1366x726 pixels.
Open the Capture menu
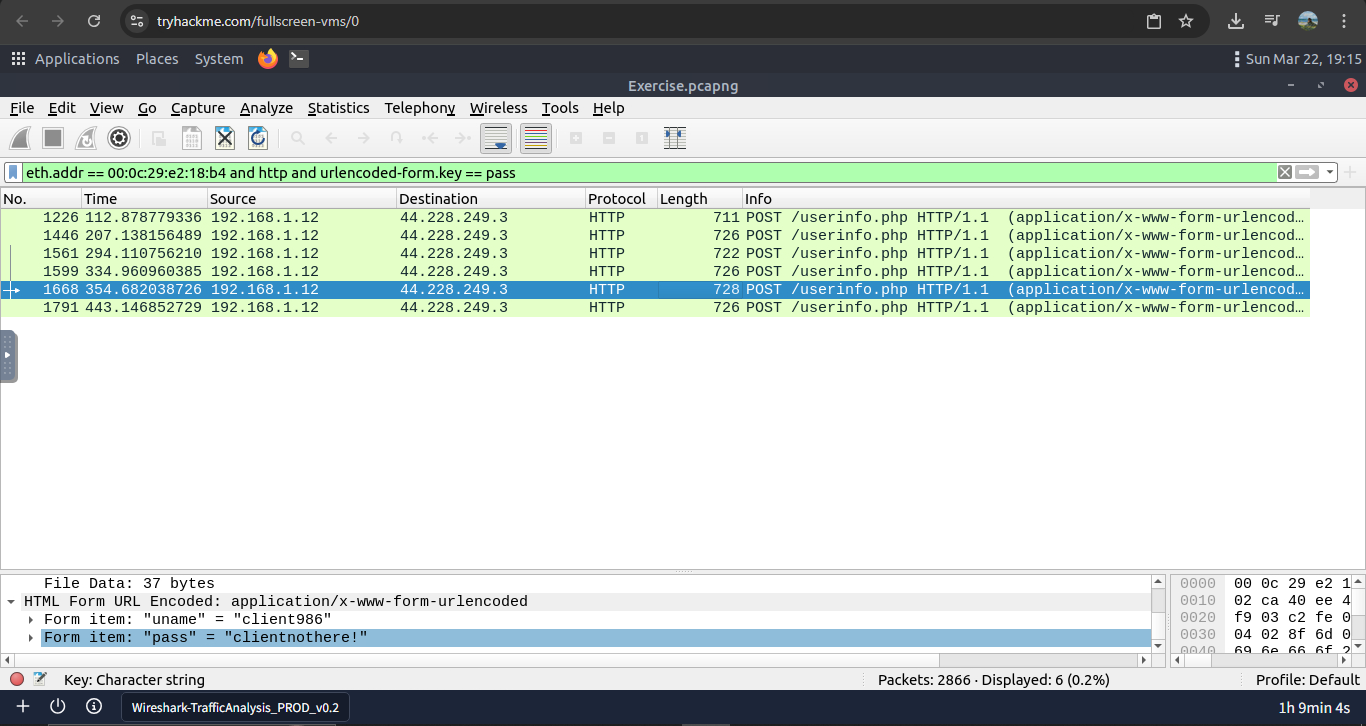(198, 108)
